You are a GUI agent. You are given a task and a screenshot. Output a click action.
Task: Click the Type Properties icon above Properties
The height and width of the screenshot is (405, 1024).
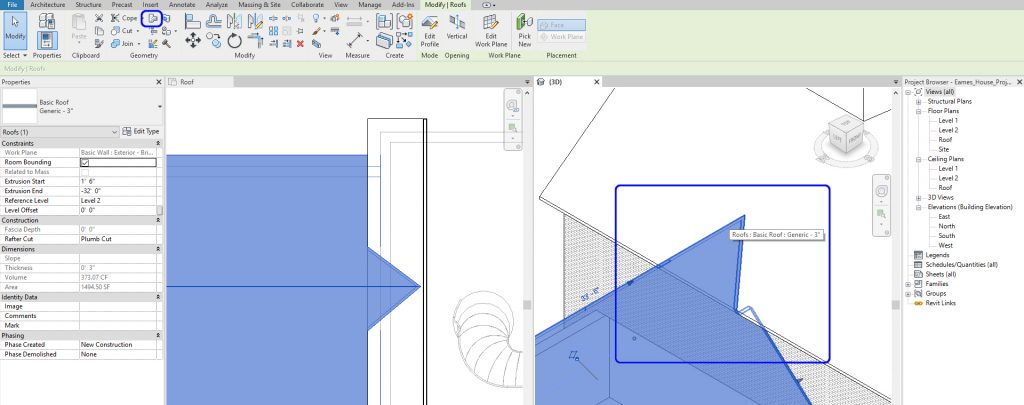click(47, 20)
